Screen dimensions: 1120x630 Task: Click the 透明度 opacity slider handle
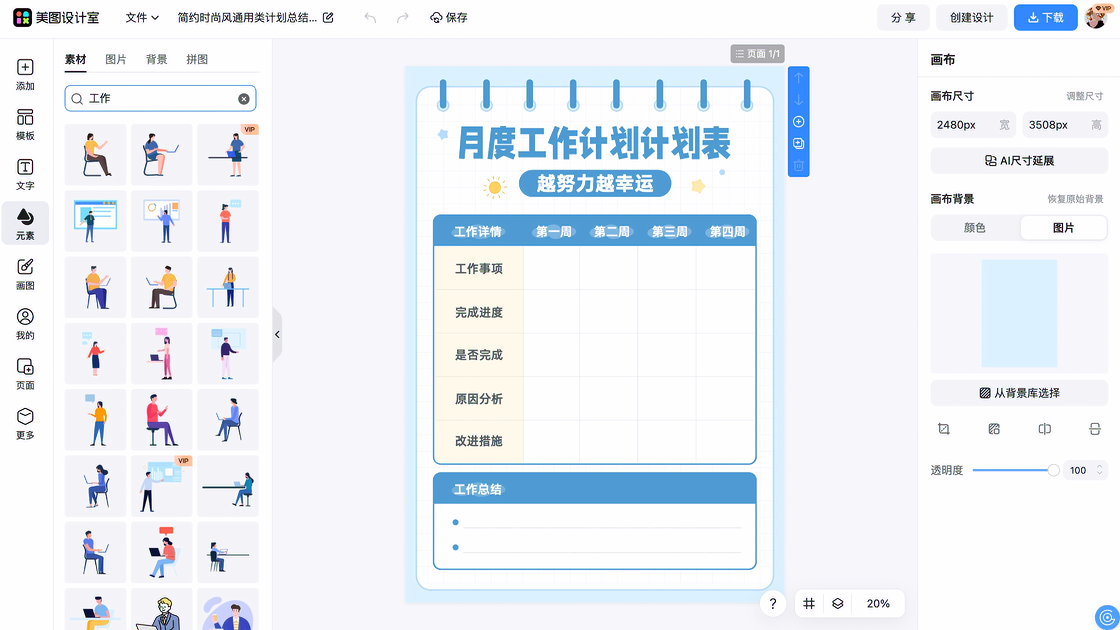pyautogui.click(x=1053, y=470)
